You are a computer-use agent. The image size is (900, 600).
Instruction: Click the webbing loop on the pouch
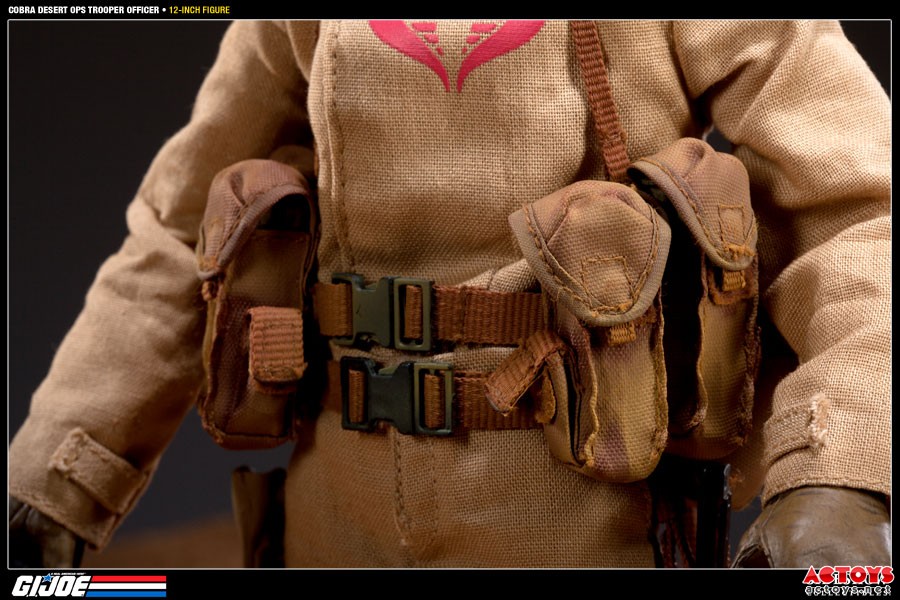[x=276, y=344]
